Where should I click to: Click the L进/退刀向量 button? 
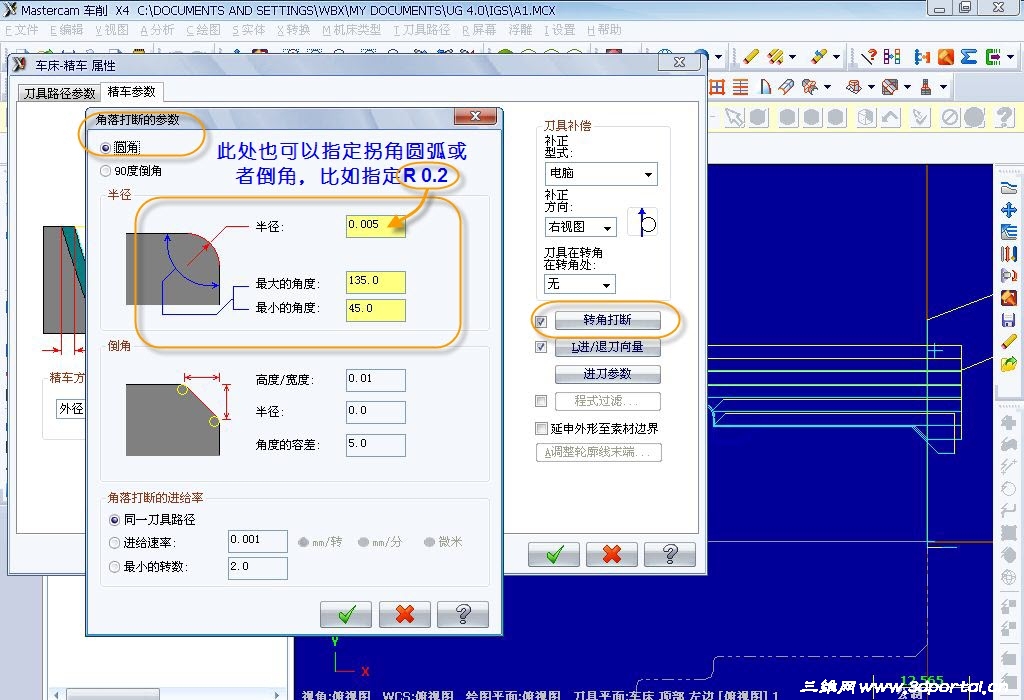607,347
